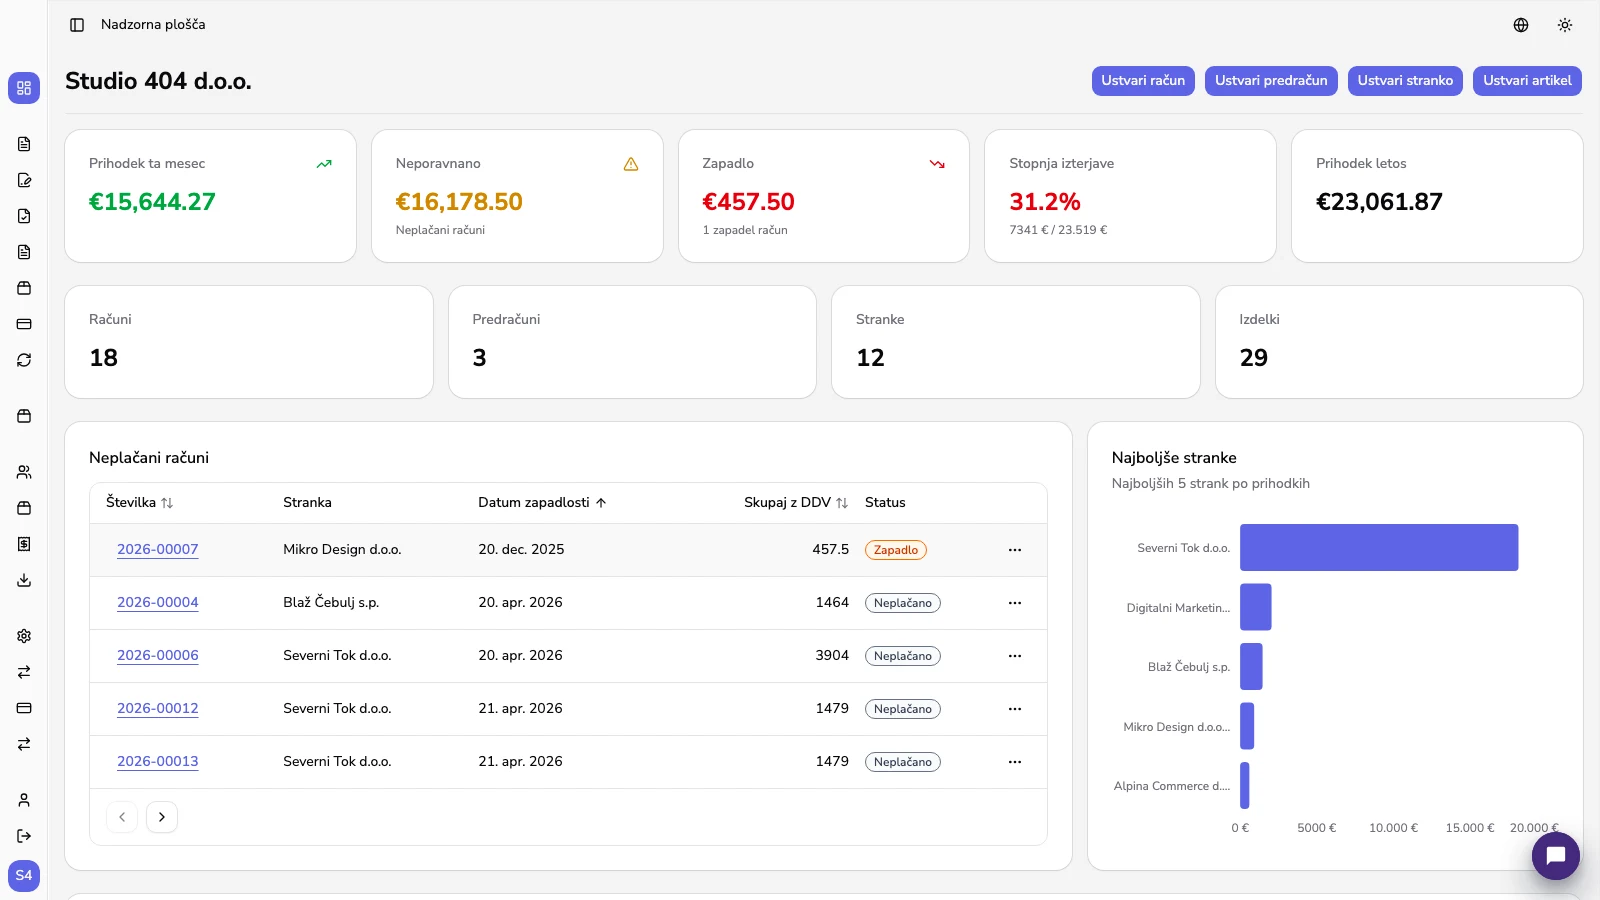Toggle the sidebar panel icon
This screenshot has height=900, width=1600.
tap(77, 25)
